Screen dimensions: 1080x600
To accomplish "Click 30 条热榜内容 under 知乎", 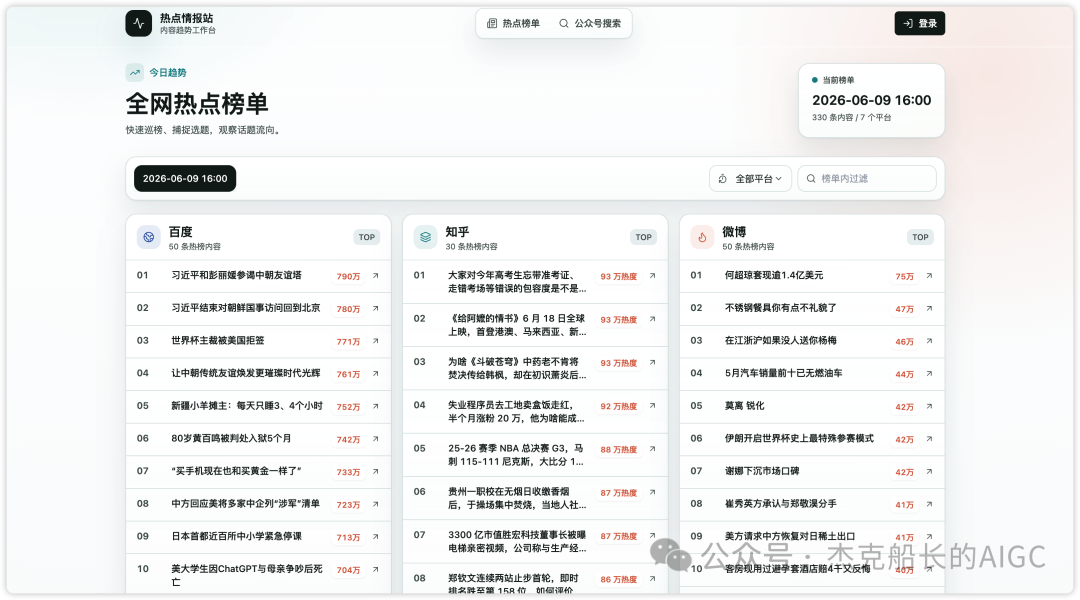I will [471, 247].
